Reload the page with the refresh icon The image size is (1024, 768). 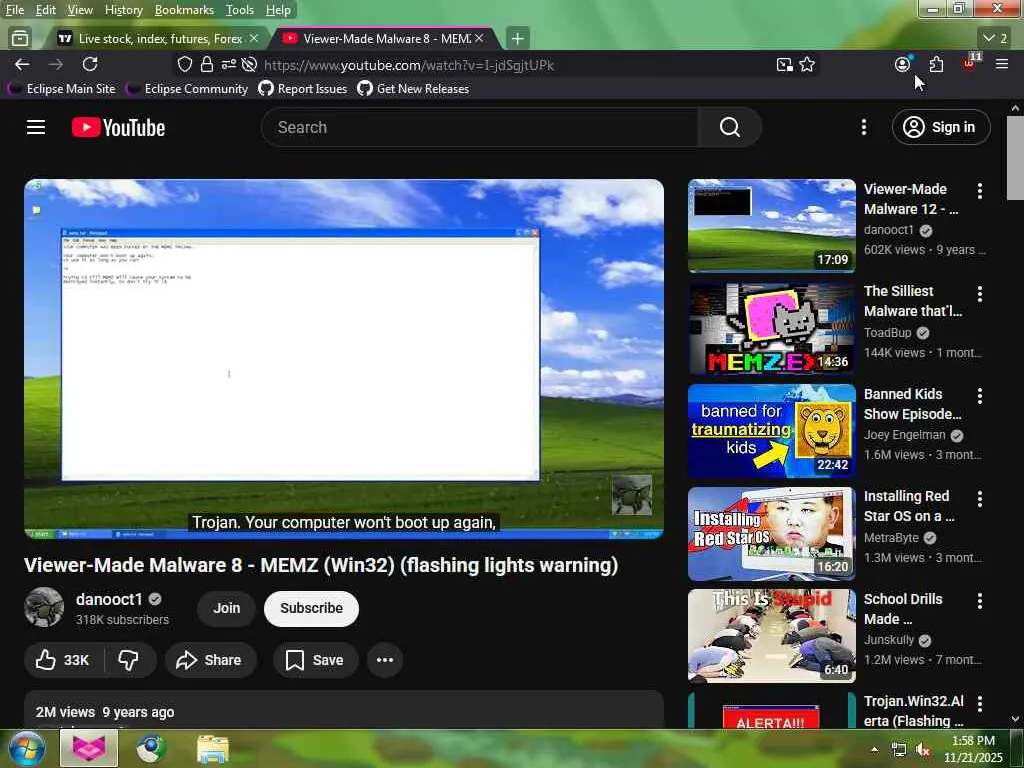(90, 64)
